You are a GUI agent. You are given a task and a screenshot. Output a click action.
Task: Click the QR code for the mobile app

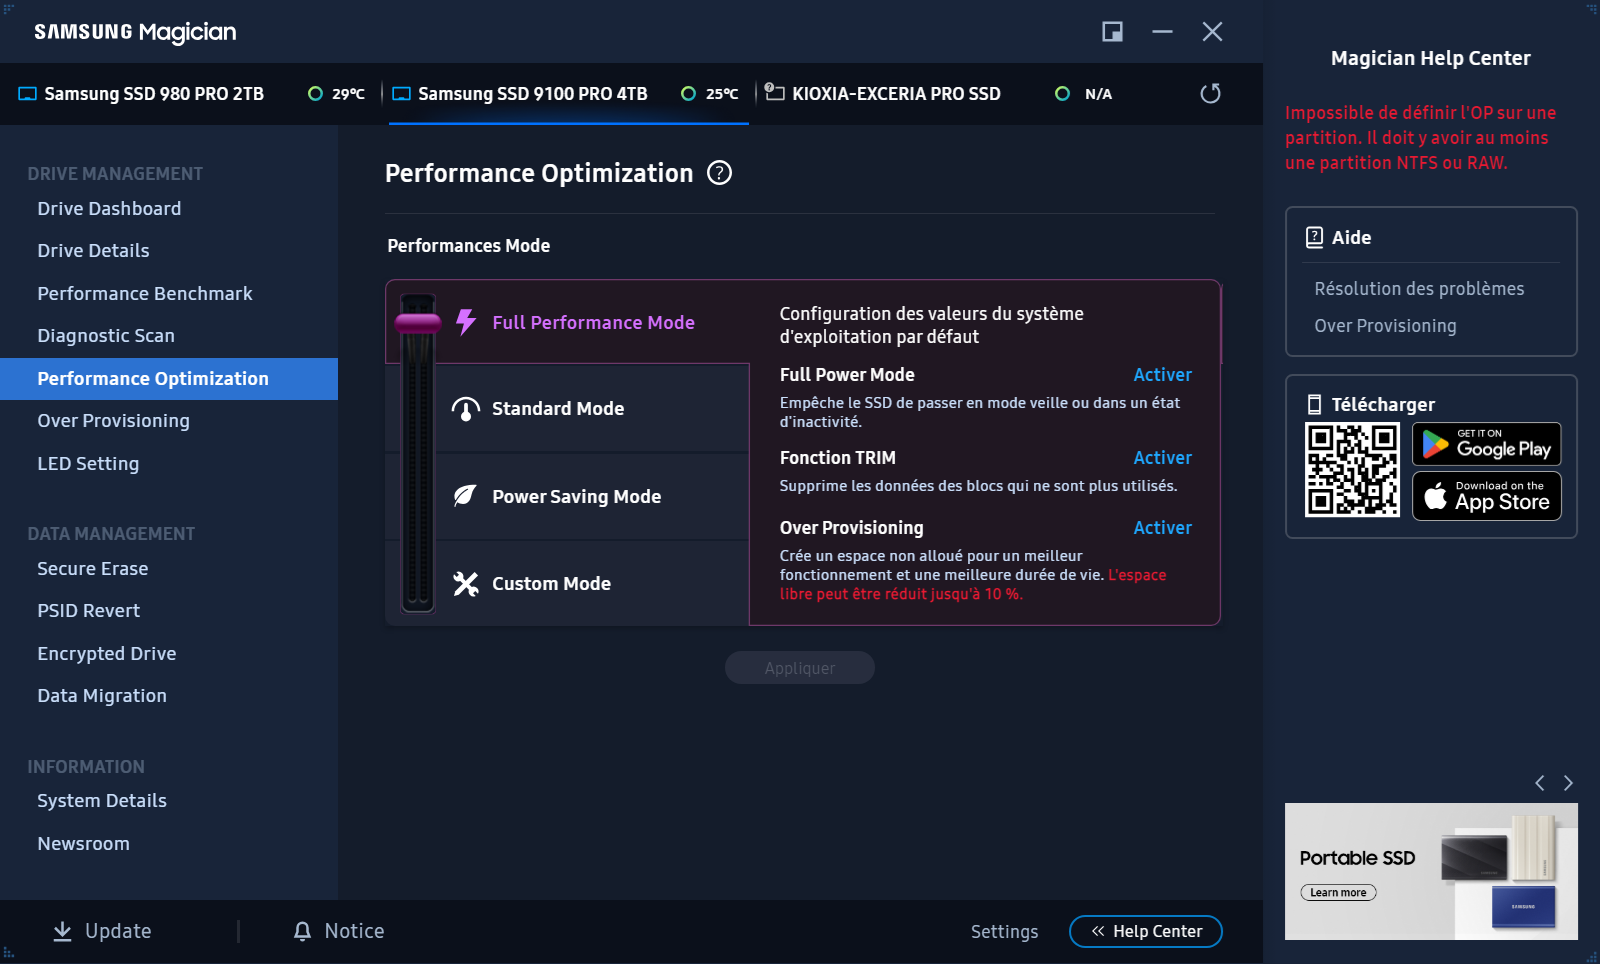point(1353,471)
